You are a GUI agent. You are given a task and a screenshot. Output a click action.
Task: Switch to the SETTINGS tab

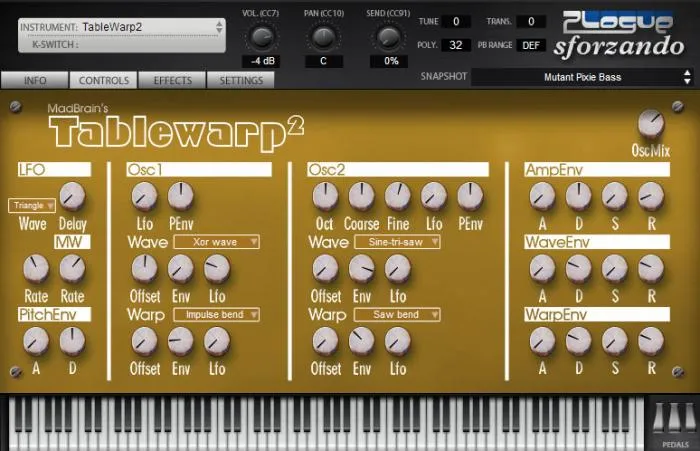point(240,81)
